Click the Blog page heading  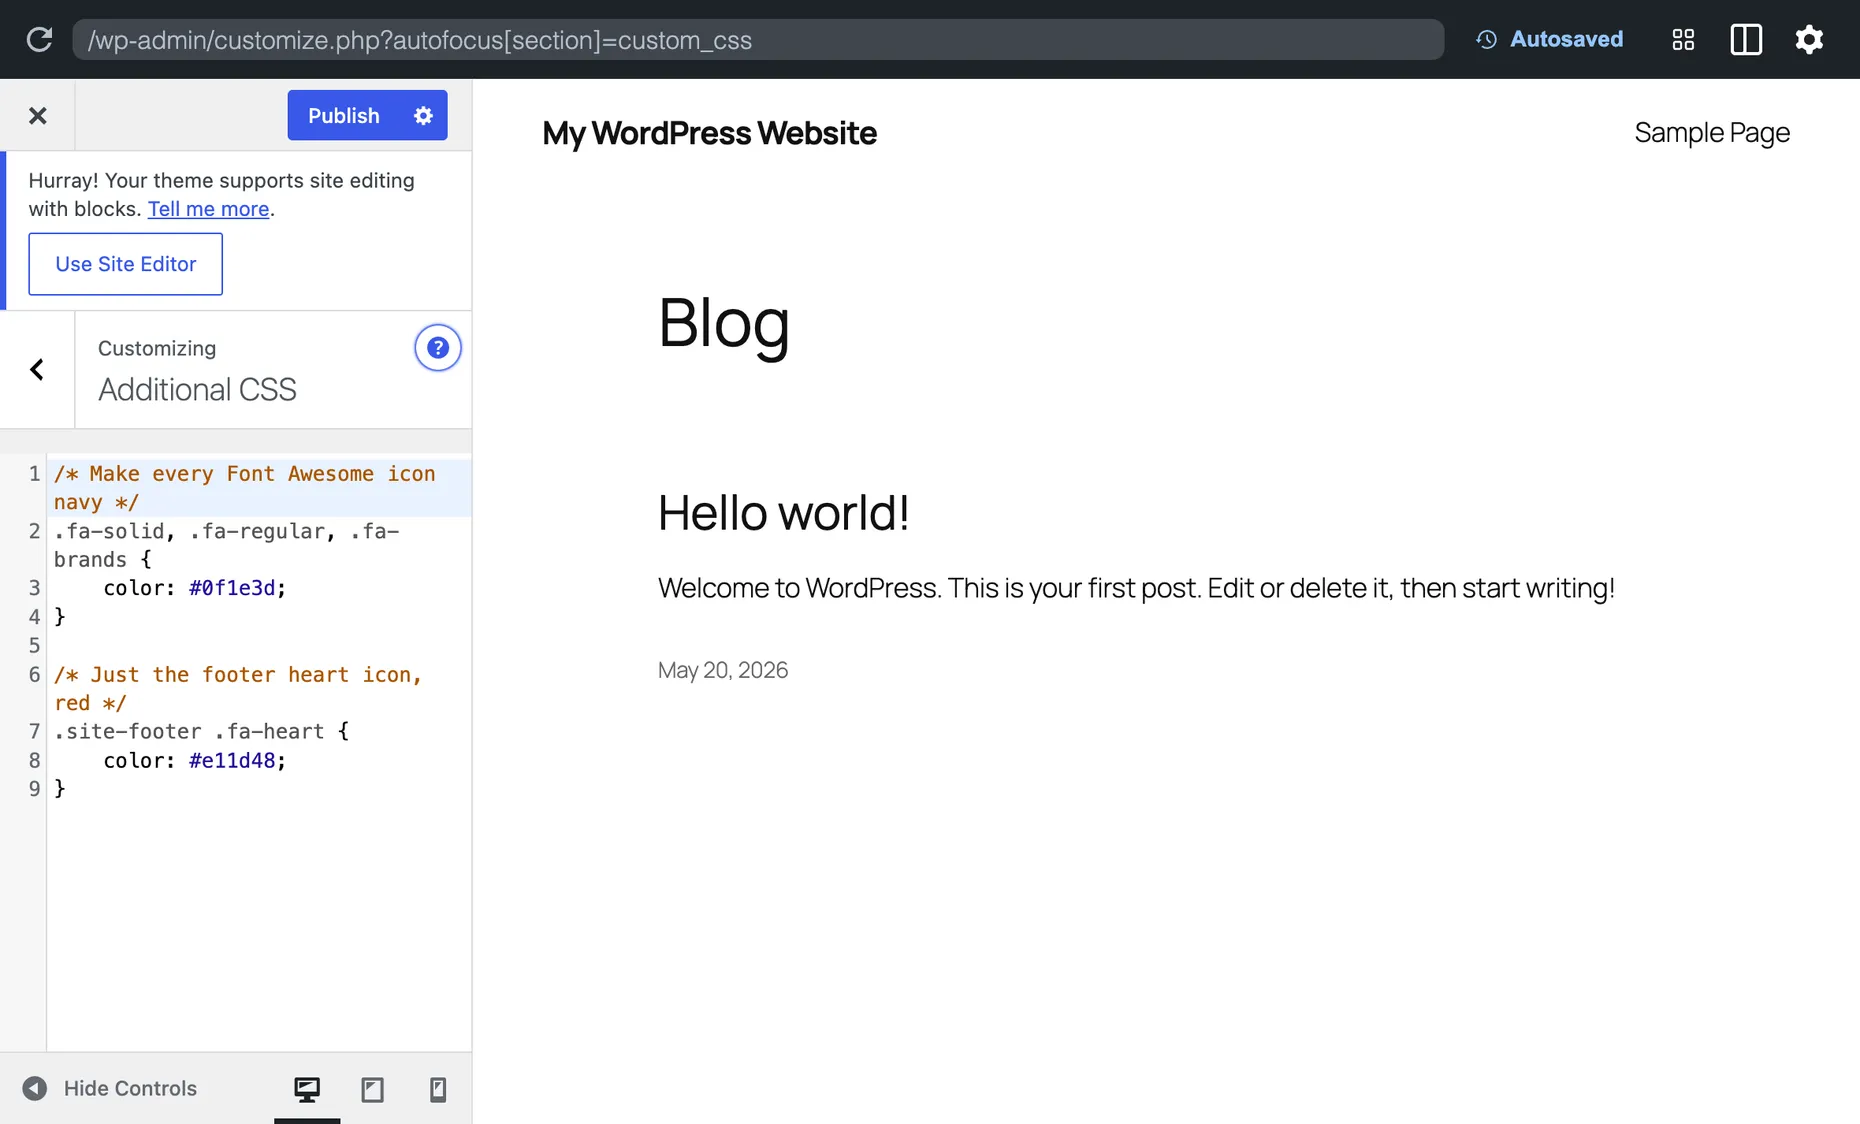tap(724, 323)
